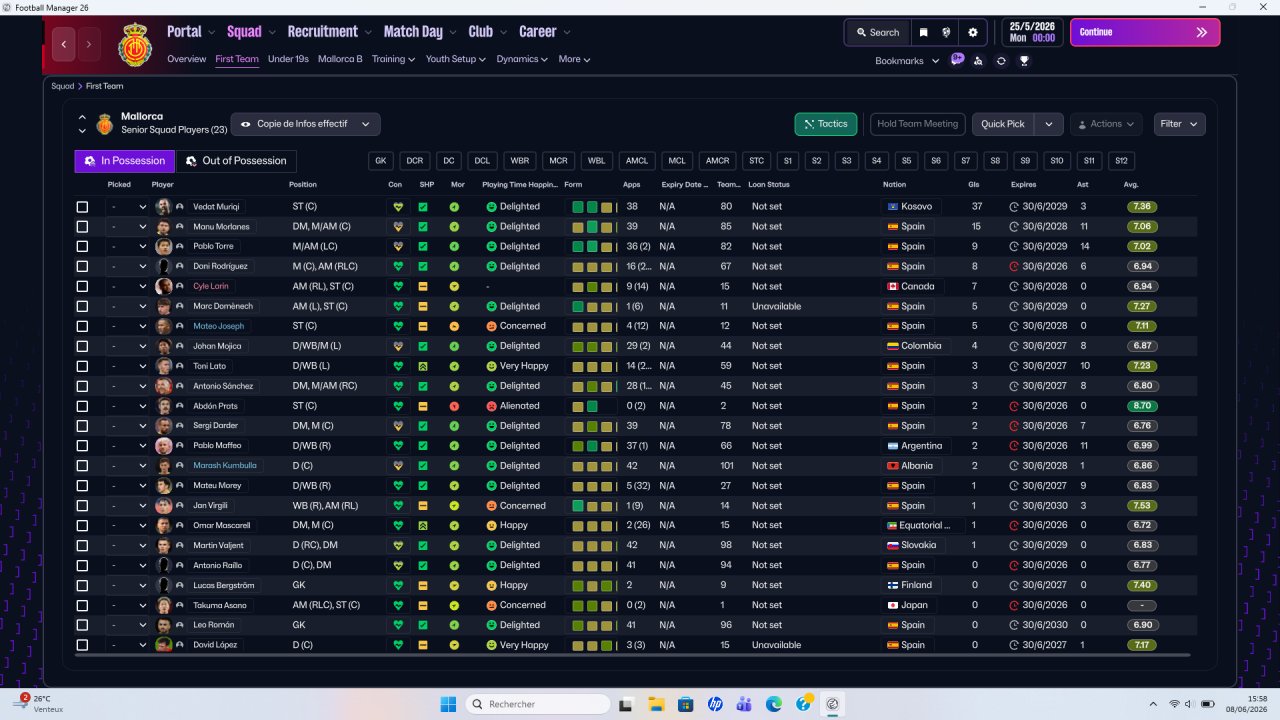The image size is (1280, 720).
Task: Click the Quick Pick button
Action: pos(1003,124)
